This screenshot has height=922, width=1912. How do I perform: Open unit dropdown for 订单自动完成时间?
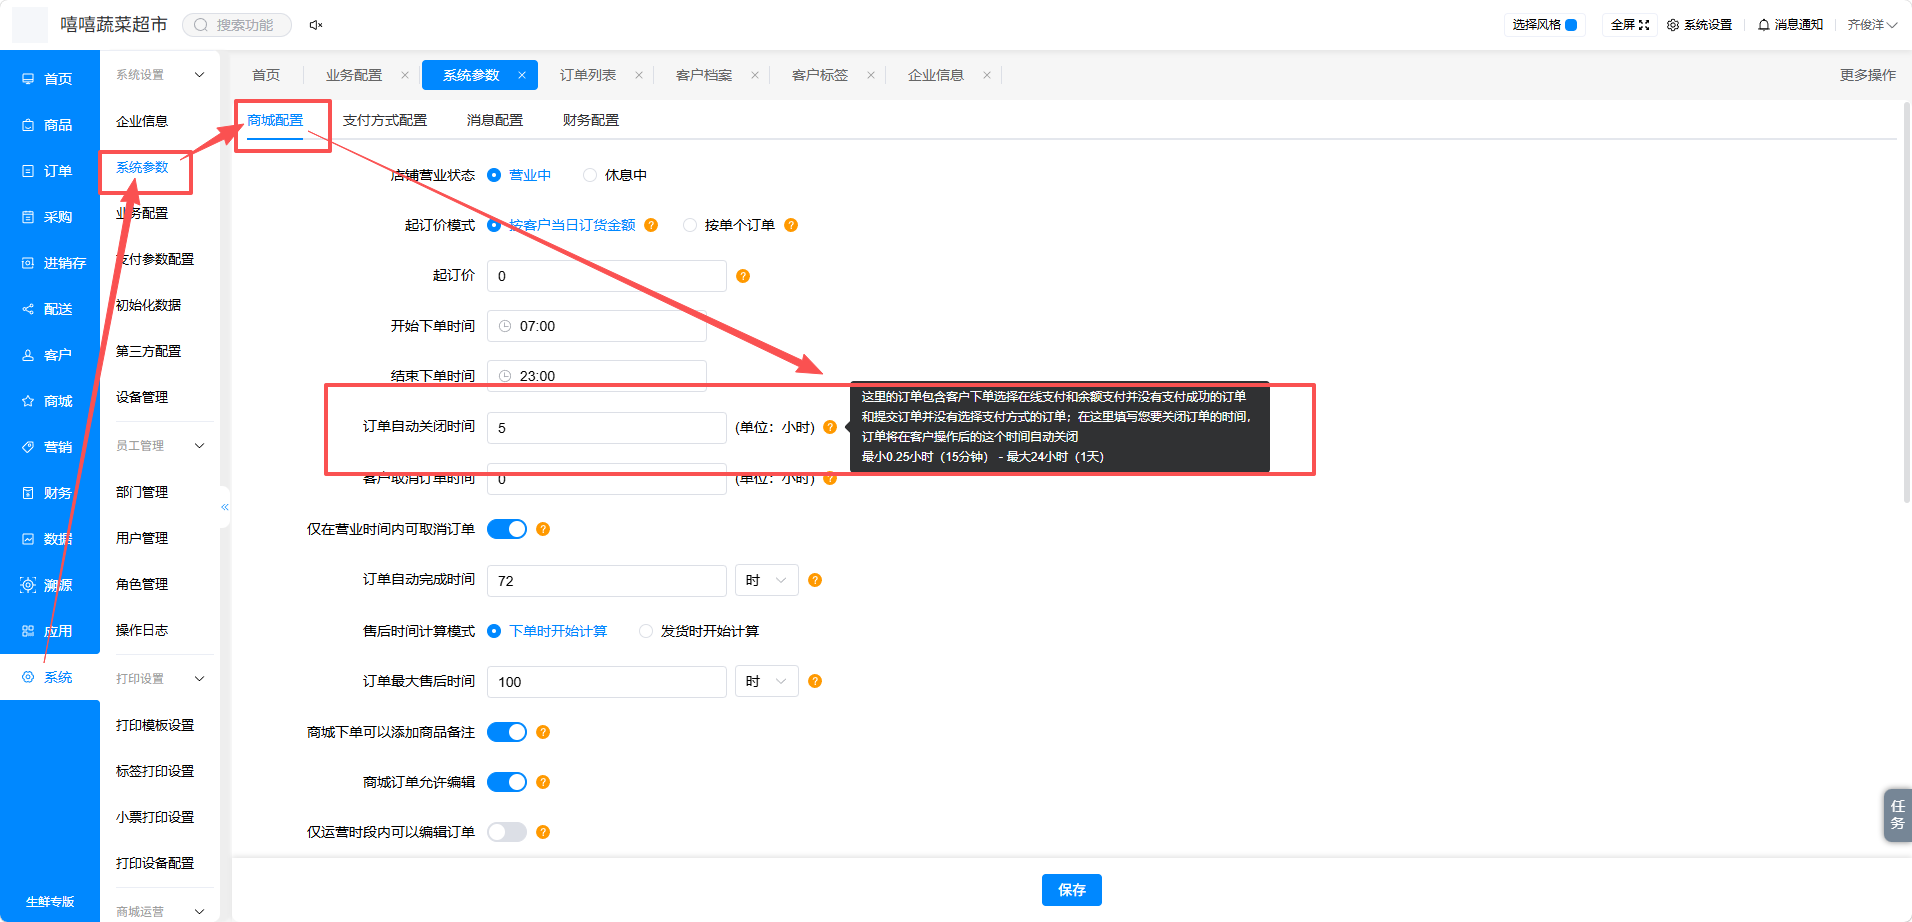[767, 580]
